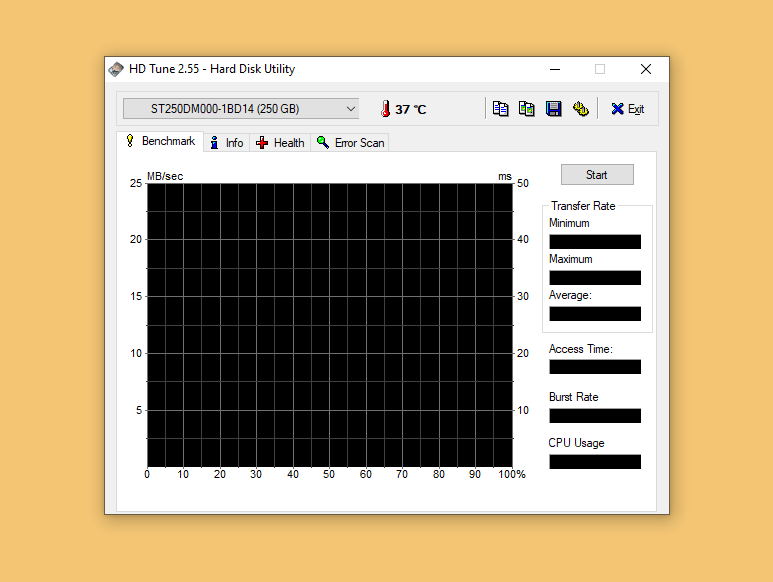The height and width of the screenshot is (582, 773).
Task: Click the Maximum transfer rate field
Action: point(595,277)
